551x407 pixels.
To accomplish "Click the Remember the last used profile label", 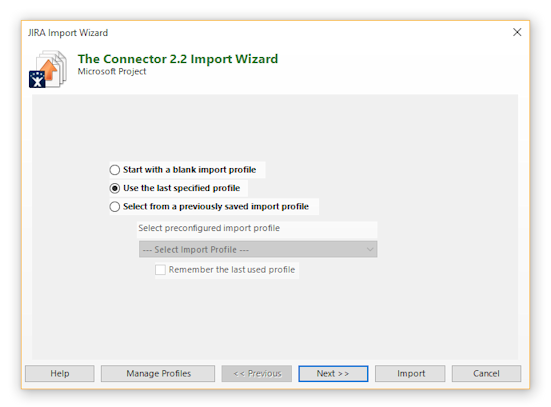I will point(232,270).
